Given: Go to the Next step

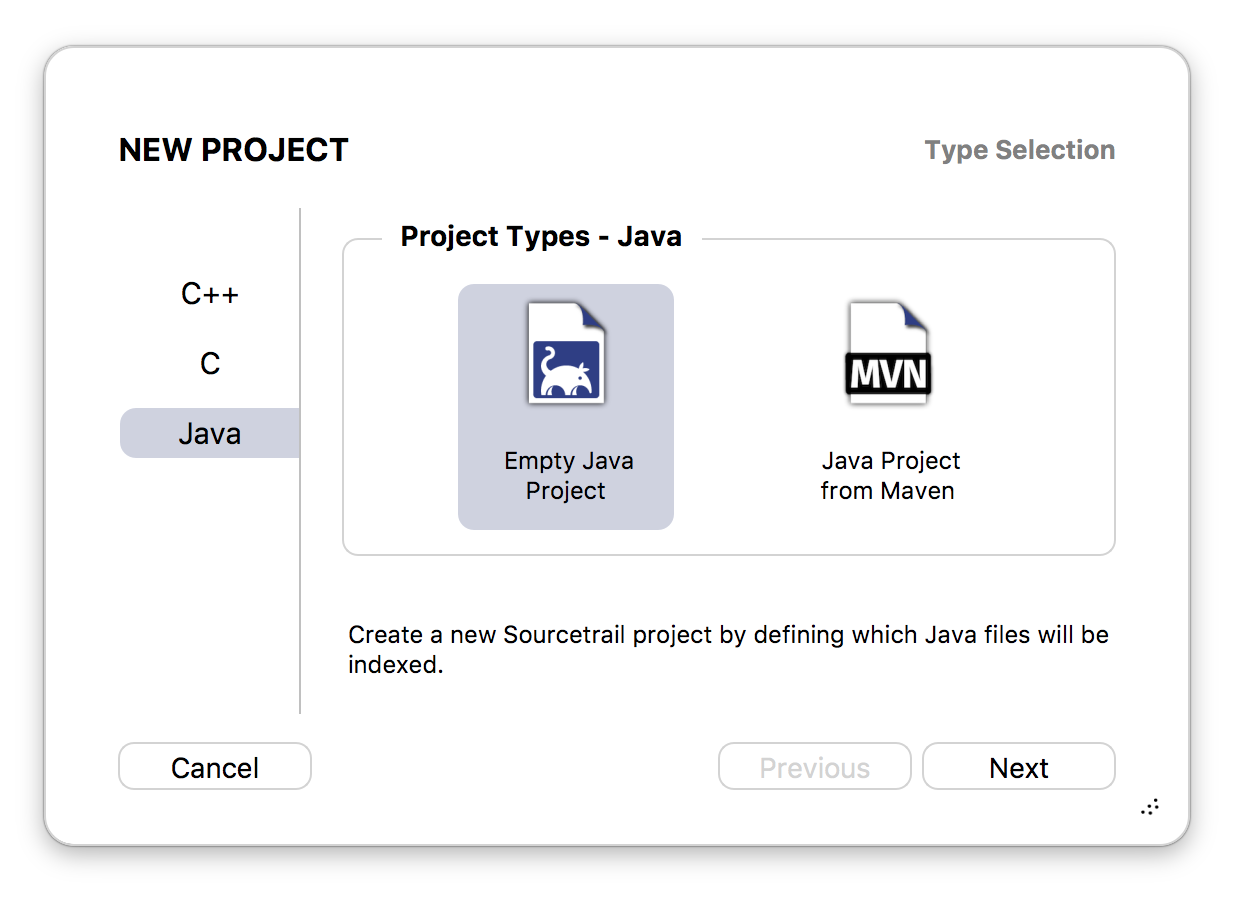Looking at the screenshot, I should 1018,767.
